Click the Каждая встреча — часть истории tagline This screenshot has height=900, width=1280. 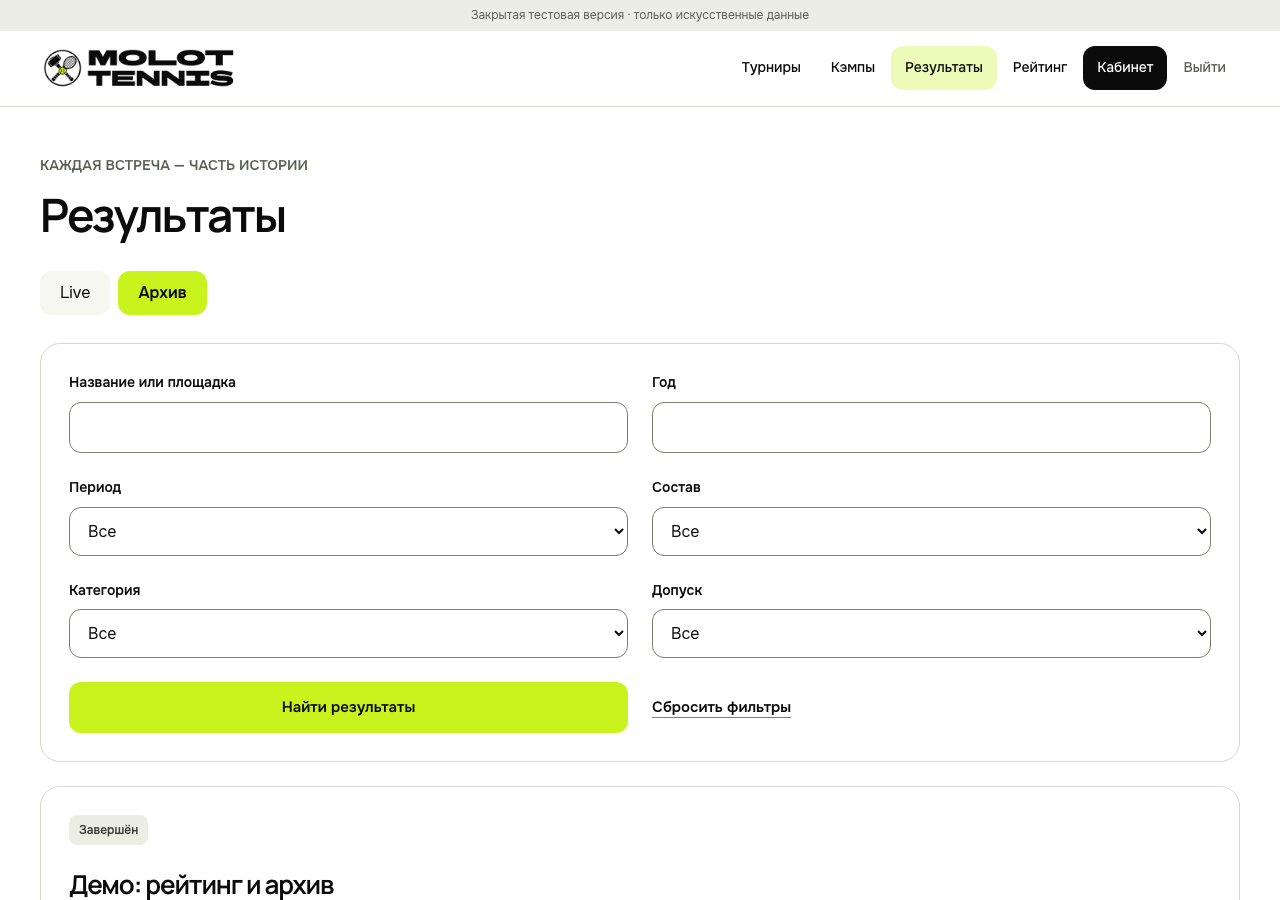174,165
